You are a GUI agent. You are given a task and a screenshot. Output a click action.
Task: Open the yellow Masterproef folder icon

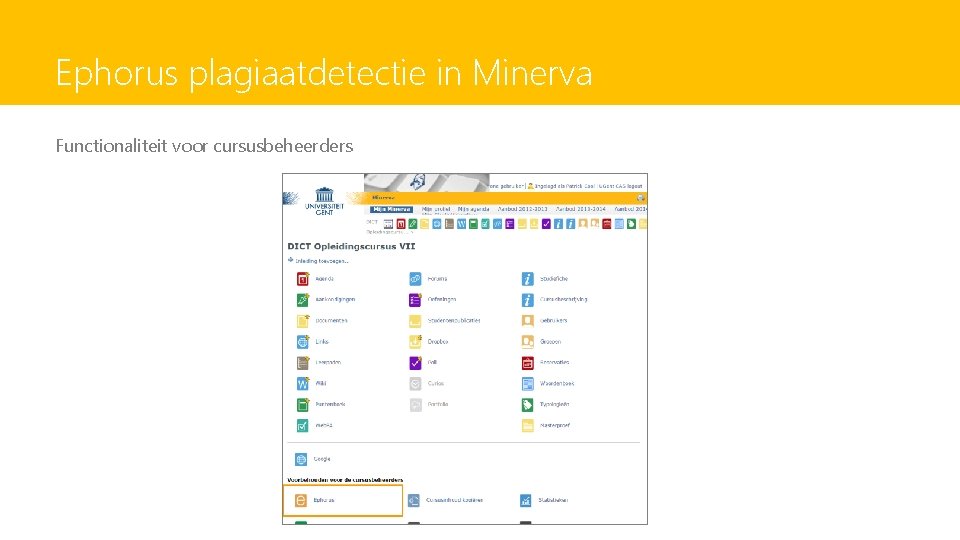[527, 426]
